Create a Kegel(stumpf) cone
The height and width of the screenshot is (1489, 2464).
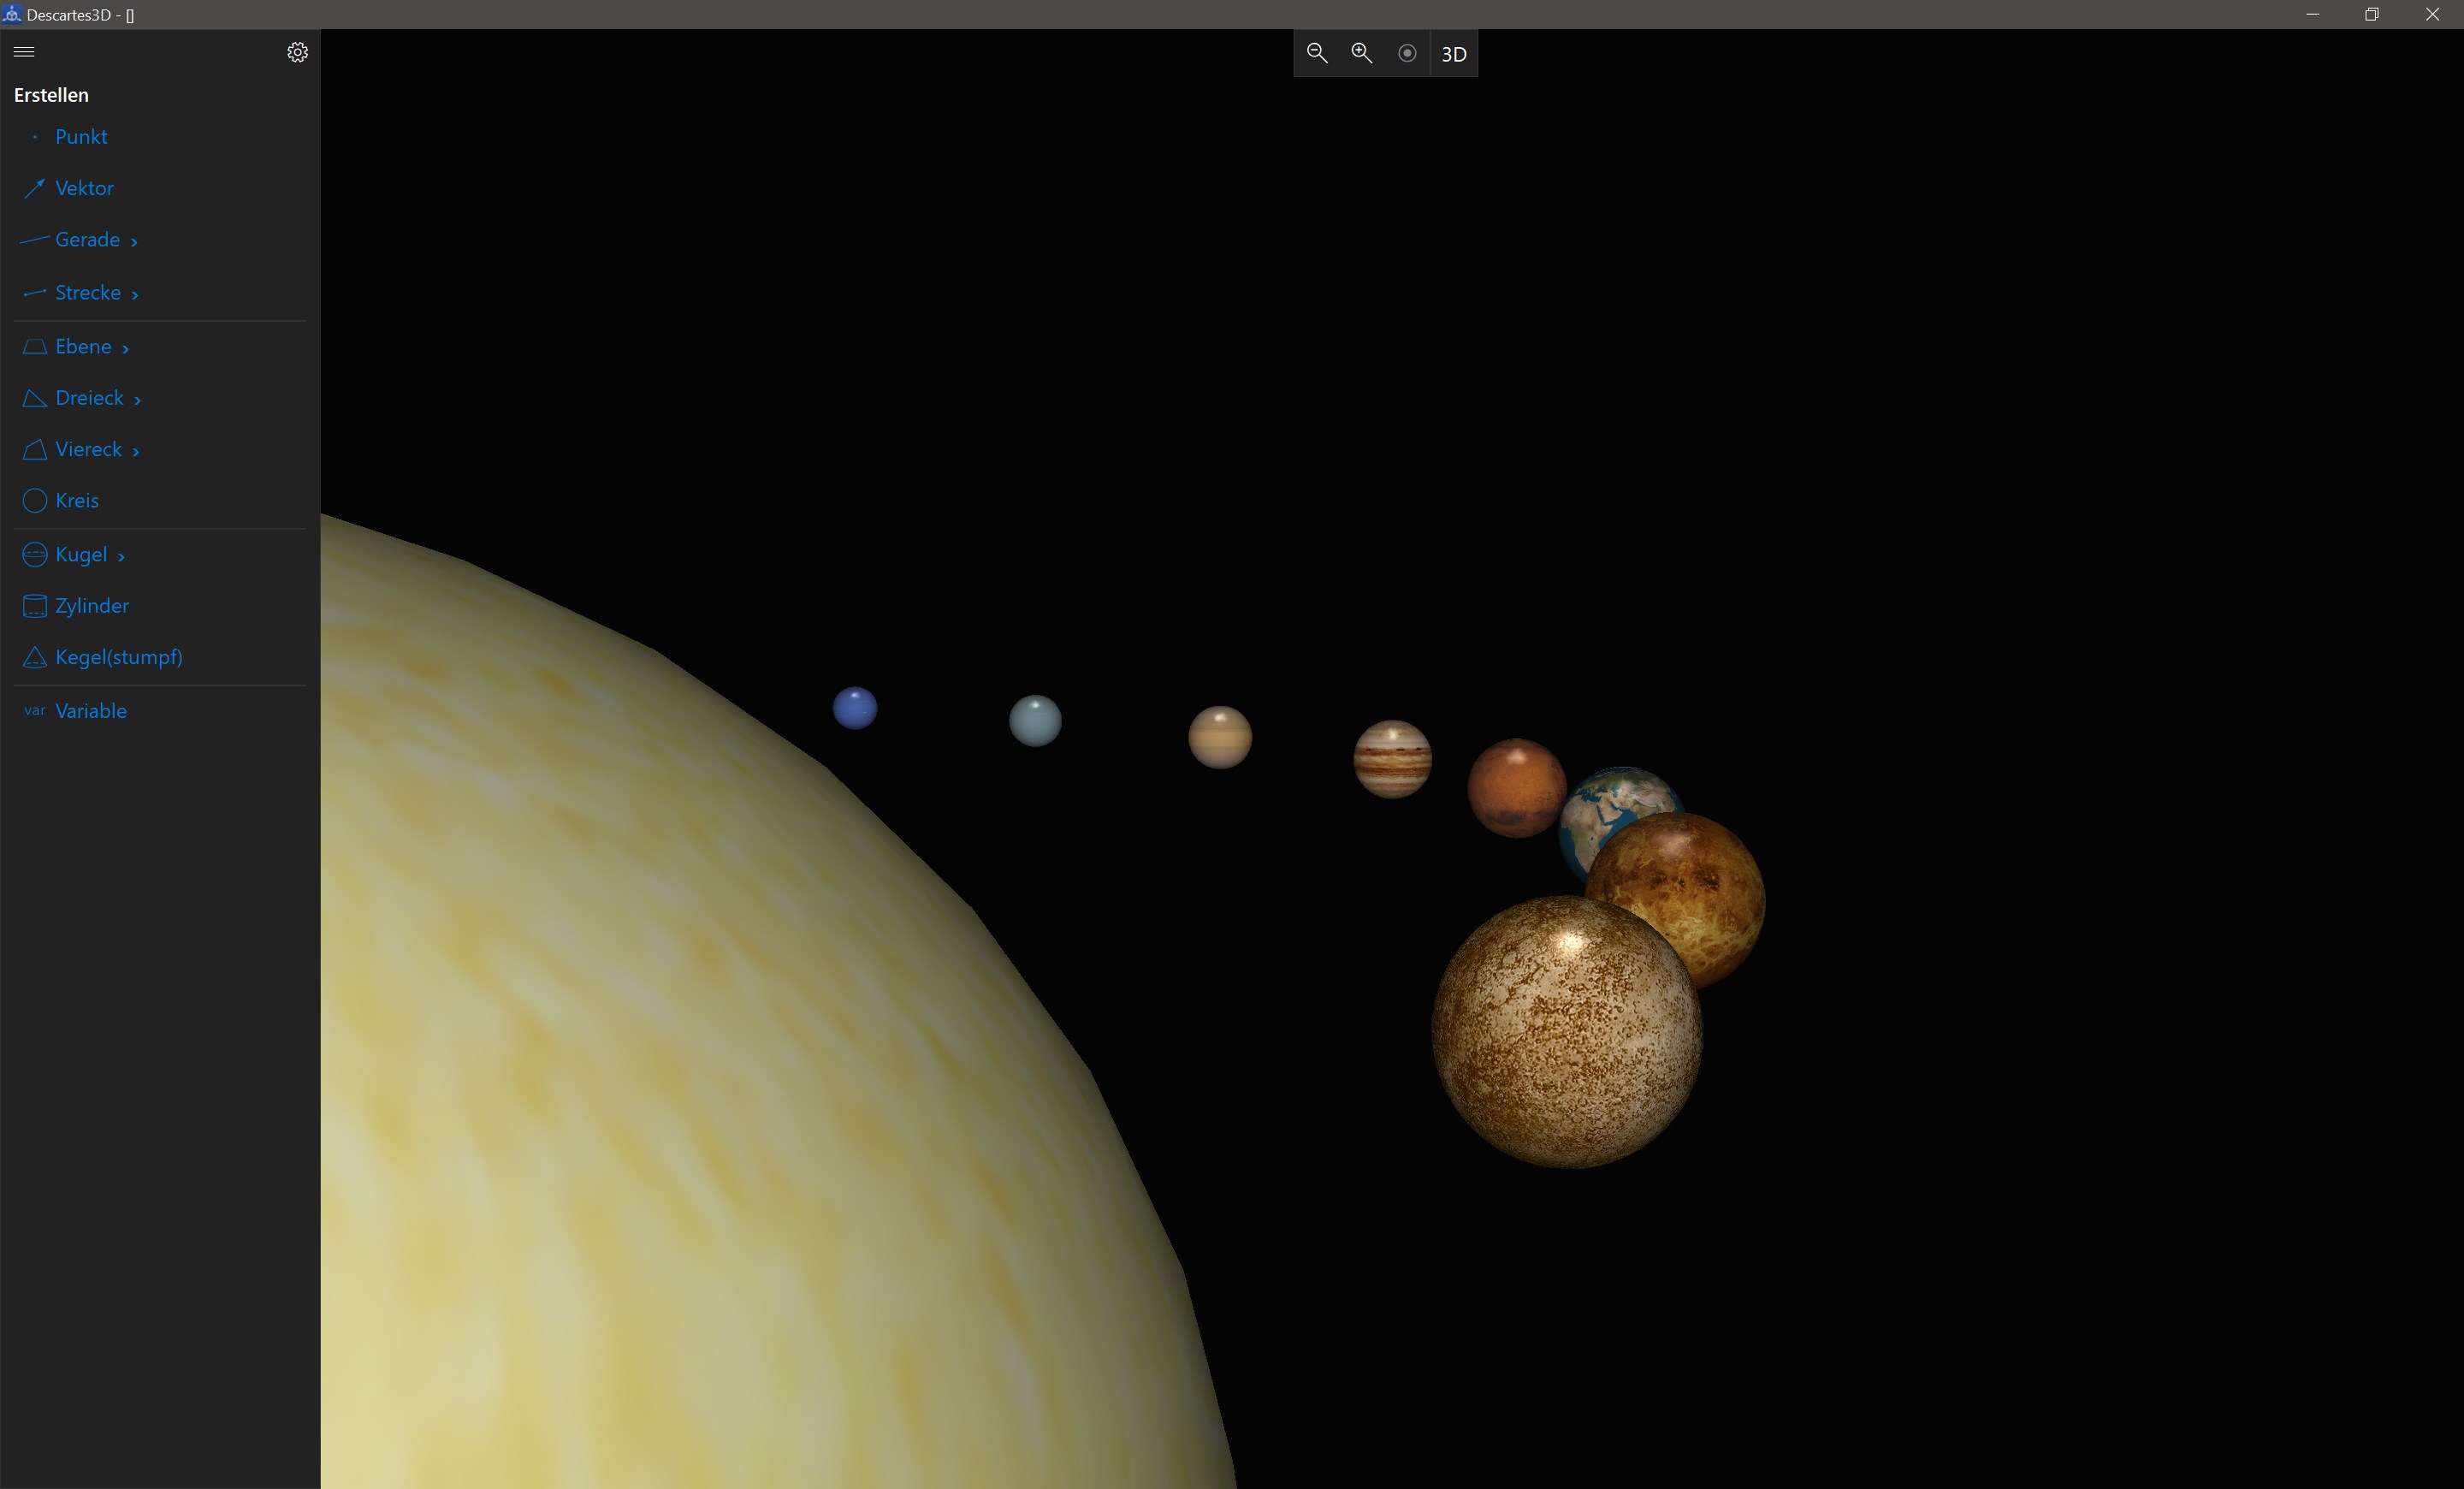coord(118,657)
